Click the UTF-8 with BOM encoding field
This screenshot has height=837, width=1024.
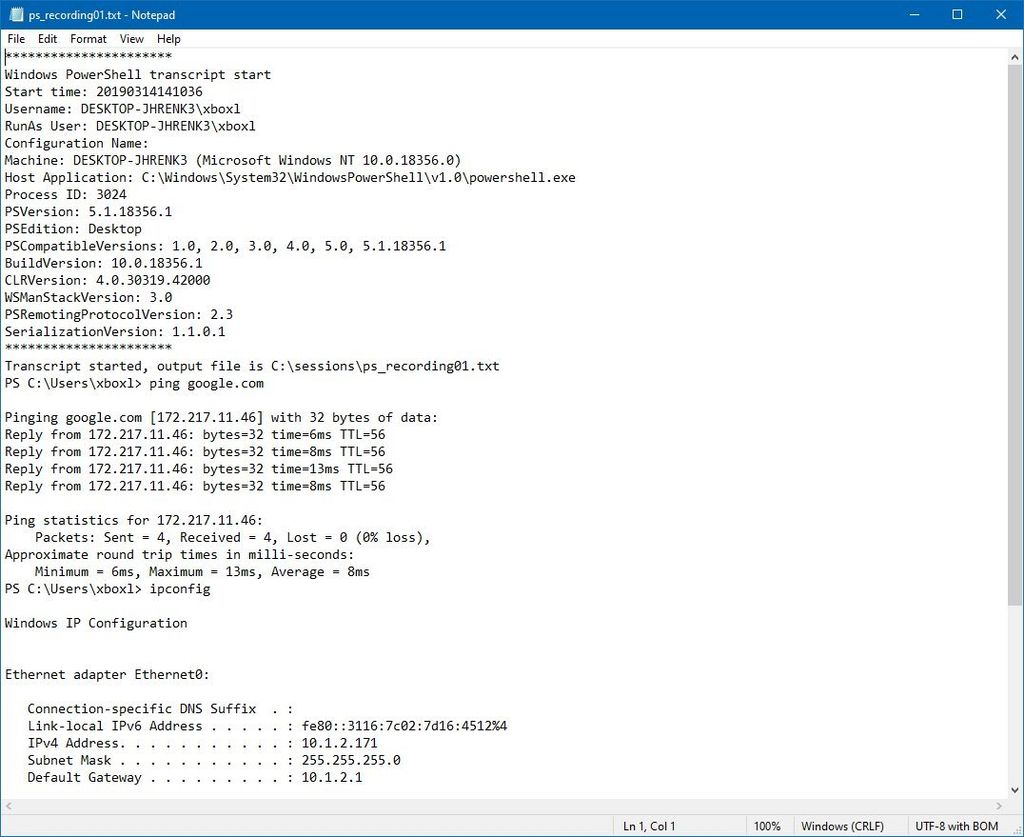click(957, 826)
